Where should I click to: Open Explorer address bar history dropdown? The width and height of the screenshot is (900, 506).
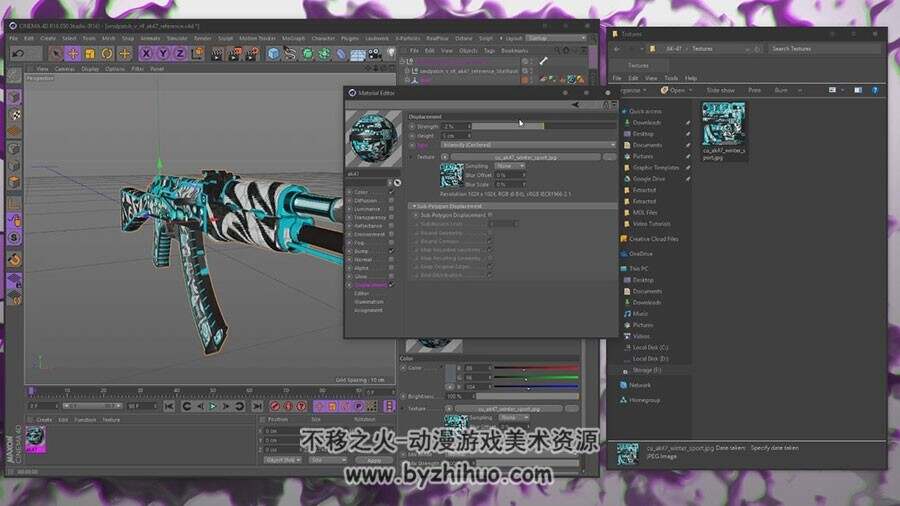pos(747,49)
